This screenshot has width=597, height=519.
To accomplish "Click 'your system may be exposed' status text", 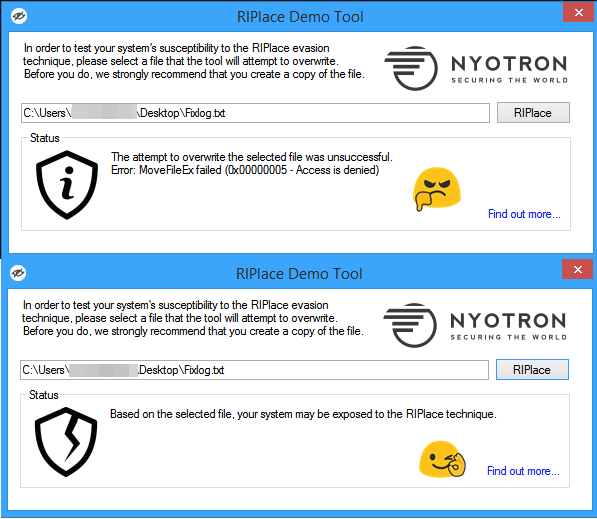I will point(303,414).
